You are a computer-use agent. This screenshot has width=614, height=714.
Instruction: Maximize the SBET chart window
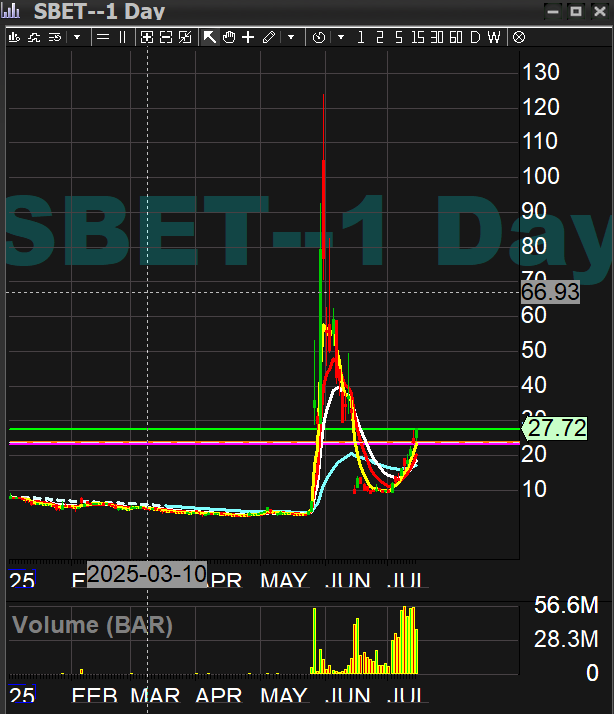click(576, 11)
